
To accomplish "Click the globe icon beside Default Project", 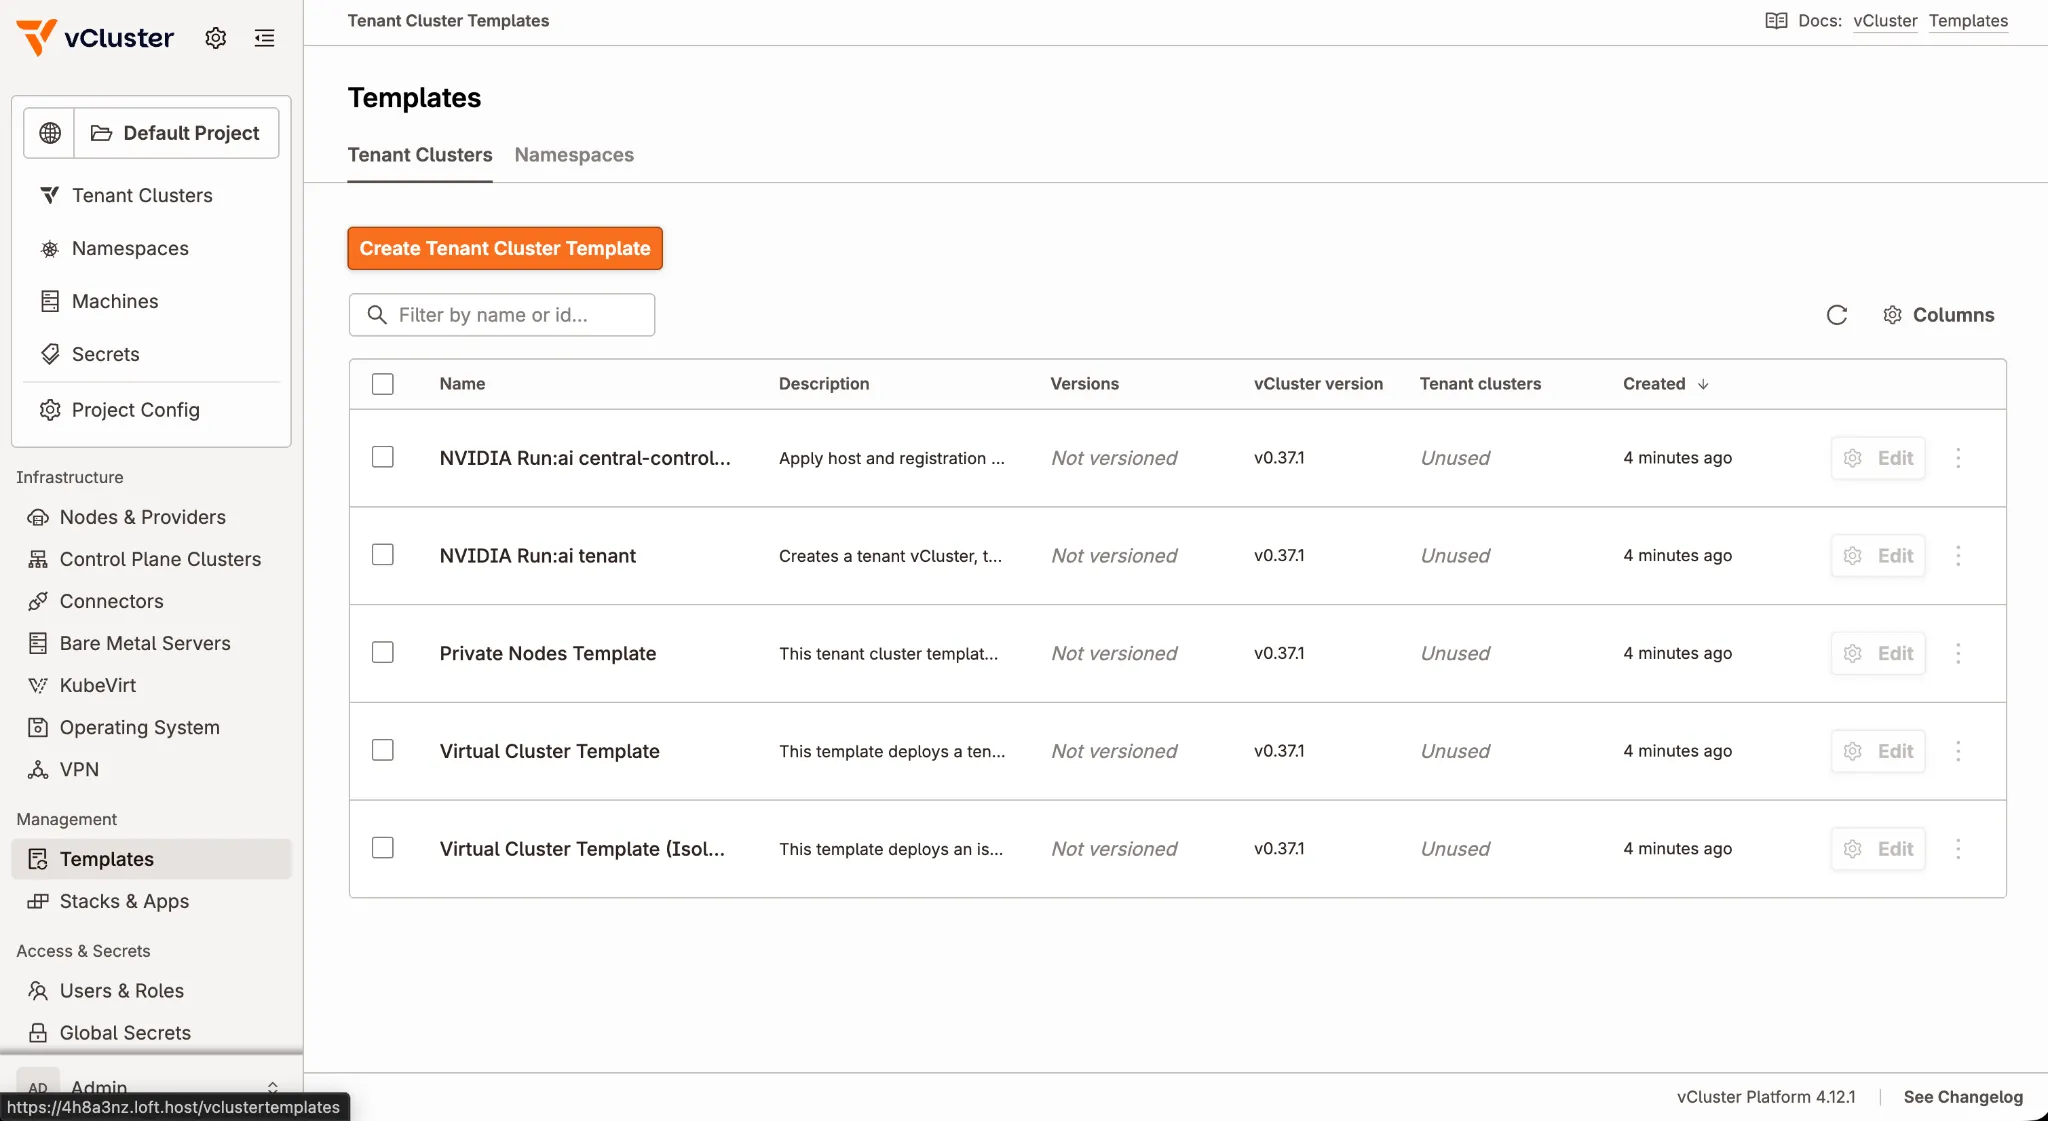I will point(50,133).
